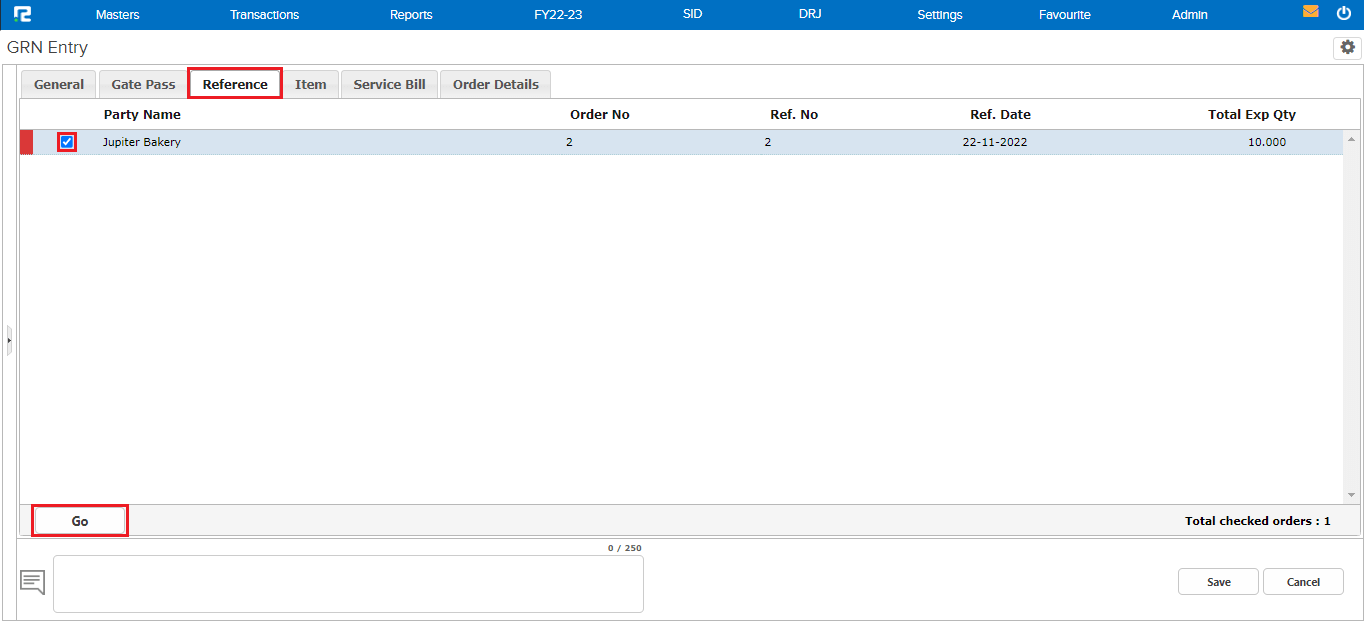The height and width of the screenshot is (623, 1364).
Task: Click the Go button
Action: [80, 520]
